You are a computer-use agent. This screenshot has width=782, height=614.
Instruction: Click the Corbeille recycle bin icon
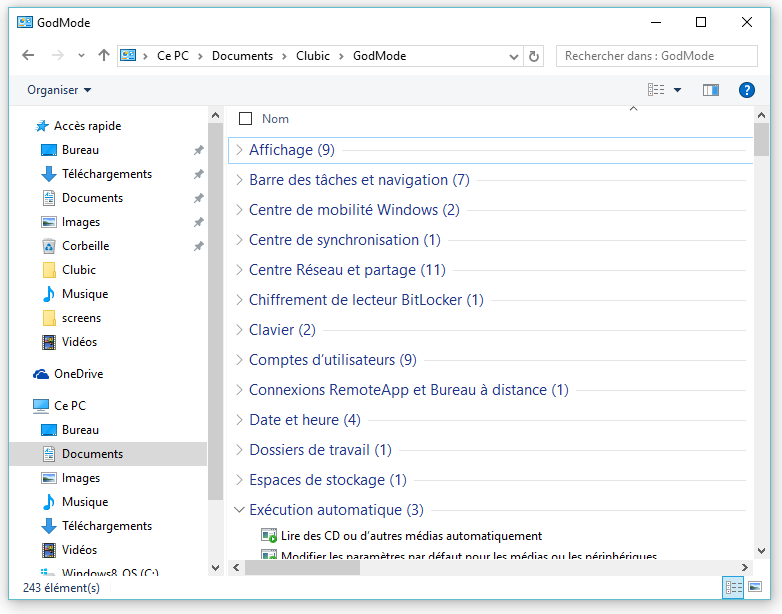click(x=48, y=246)
